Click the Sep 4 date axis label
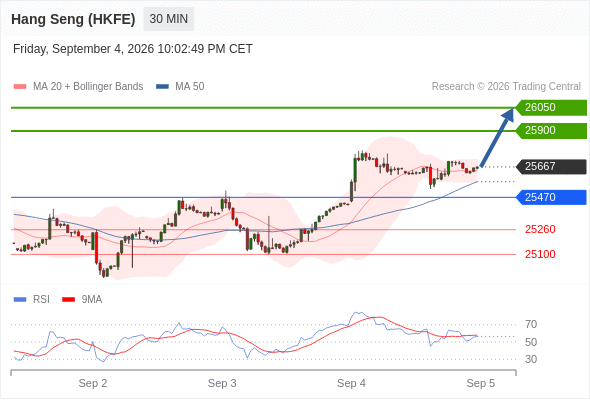 point(351,383)
